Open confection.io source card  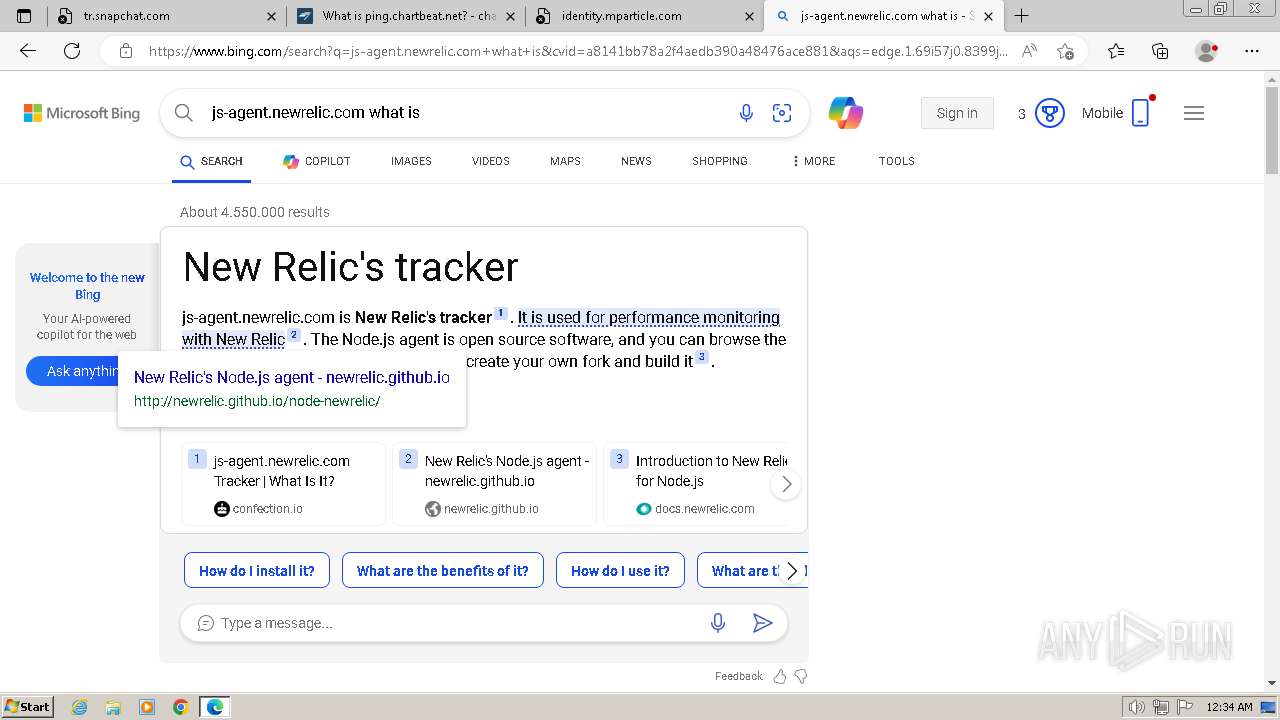(284, 484)
